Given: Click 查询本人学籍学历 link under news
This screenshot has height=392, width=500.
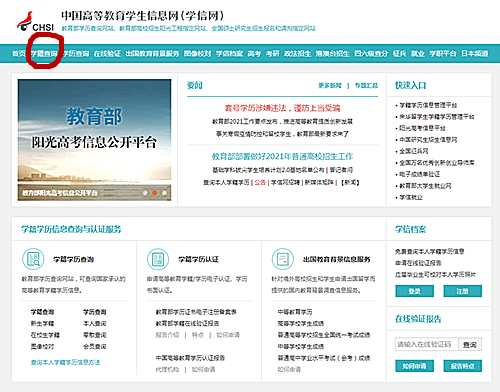Looking at the screenshot, I should pyautogui.click(x=226, y=182).
